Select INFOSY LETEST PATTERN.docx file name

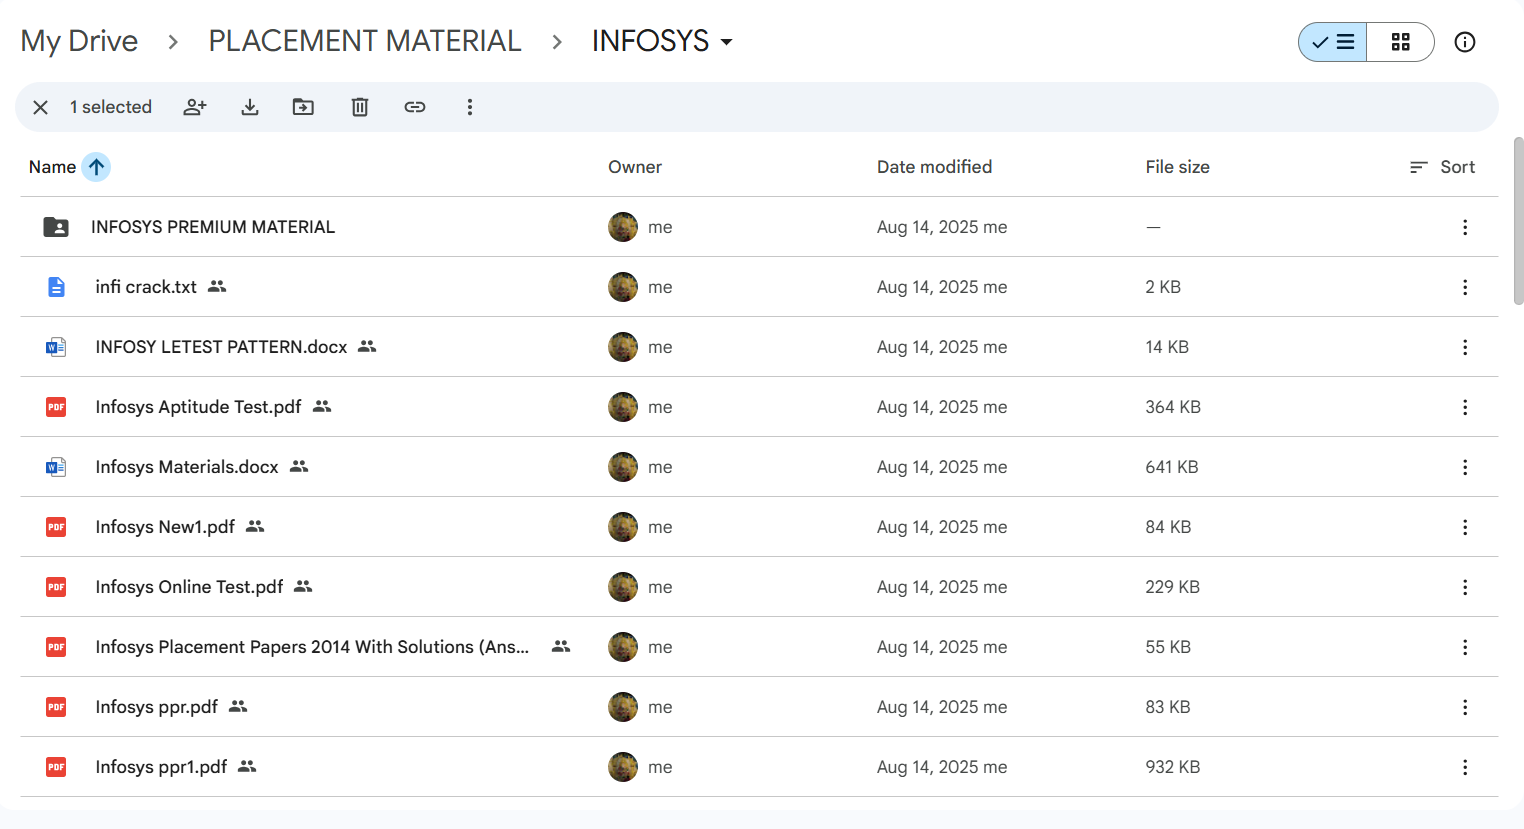coord(221,347)
